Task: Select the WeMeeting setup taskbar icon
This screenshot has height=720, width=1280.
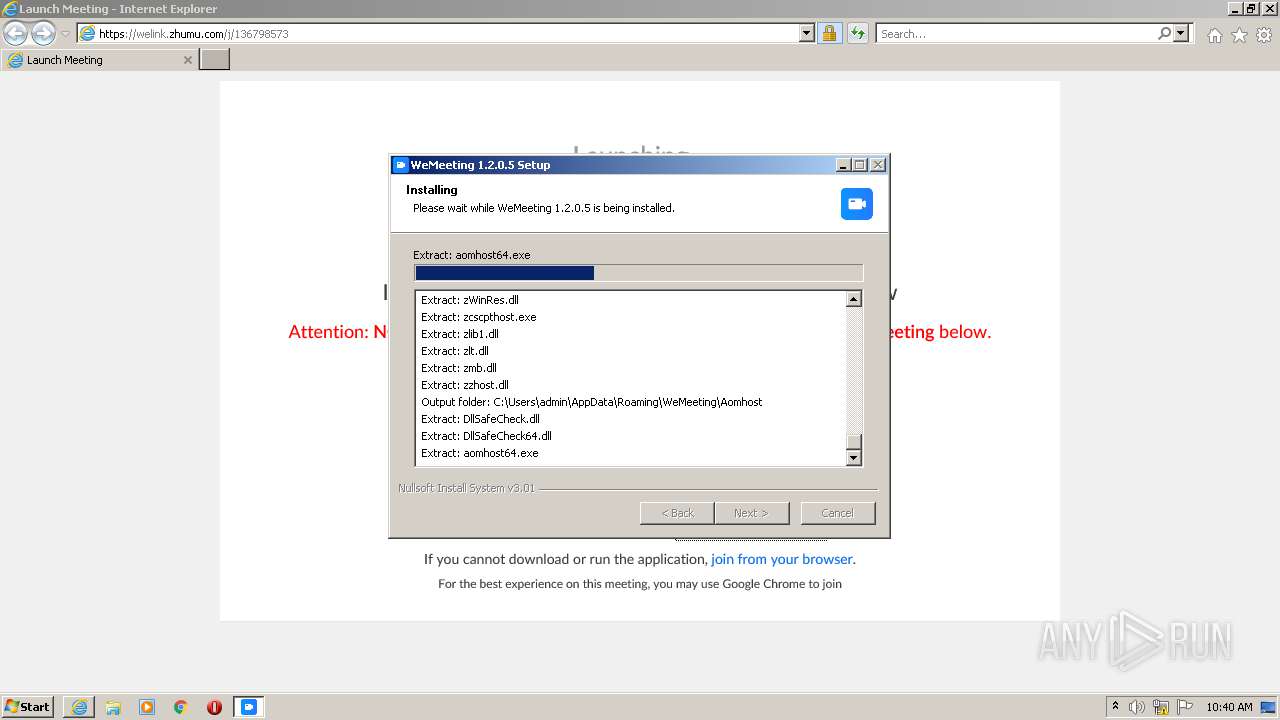Action: 249,707
